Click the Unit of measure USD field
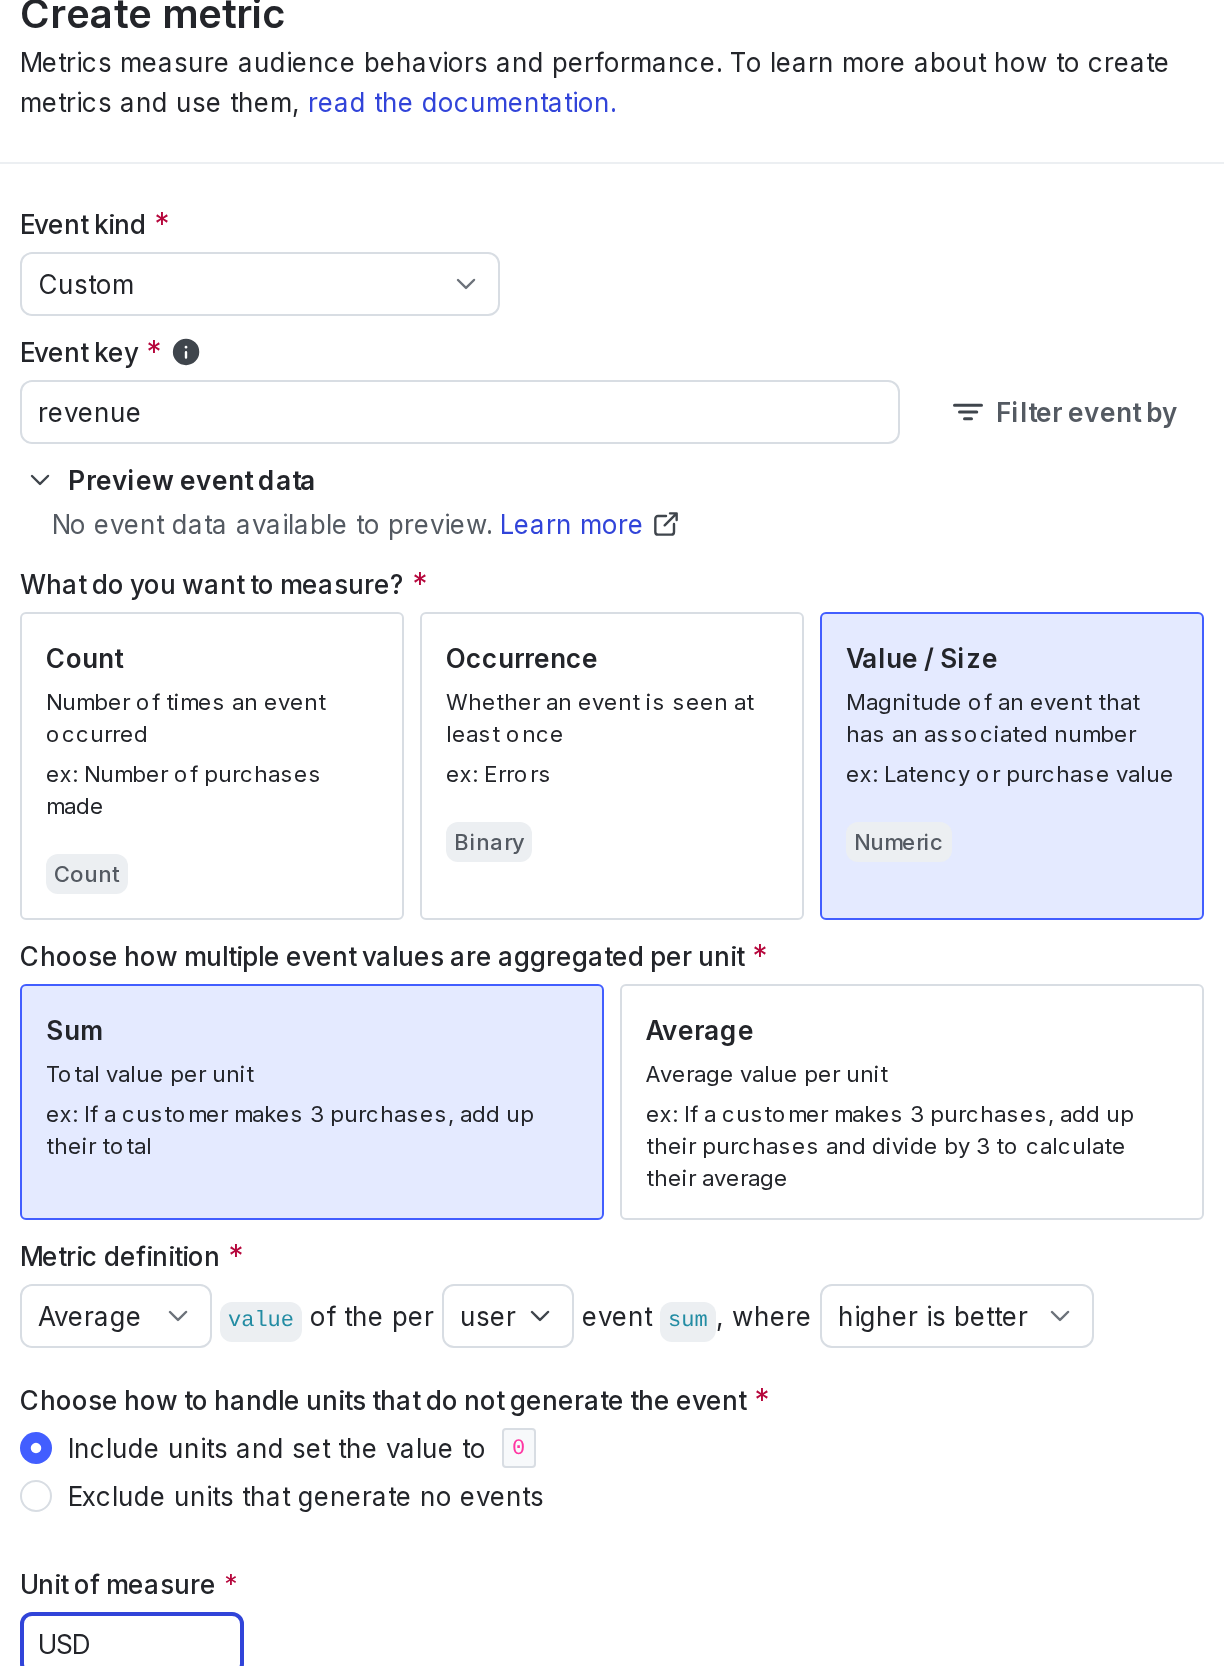Viewport: 1224px width, 1666px height. (x=132, y=1643)
